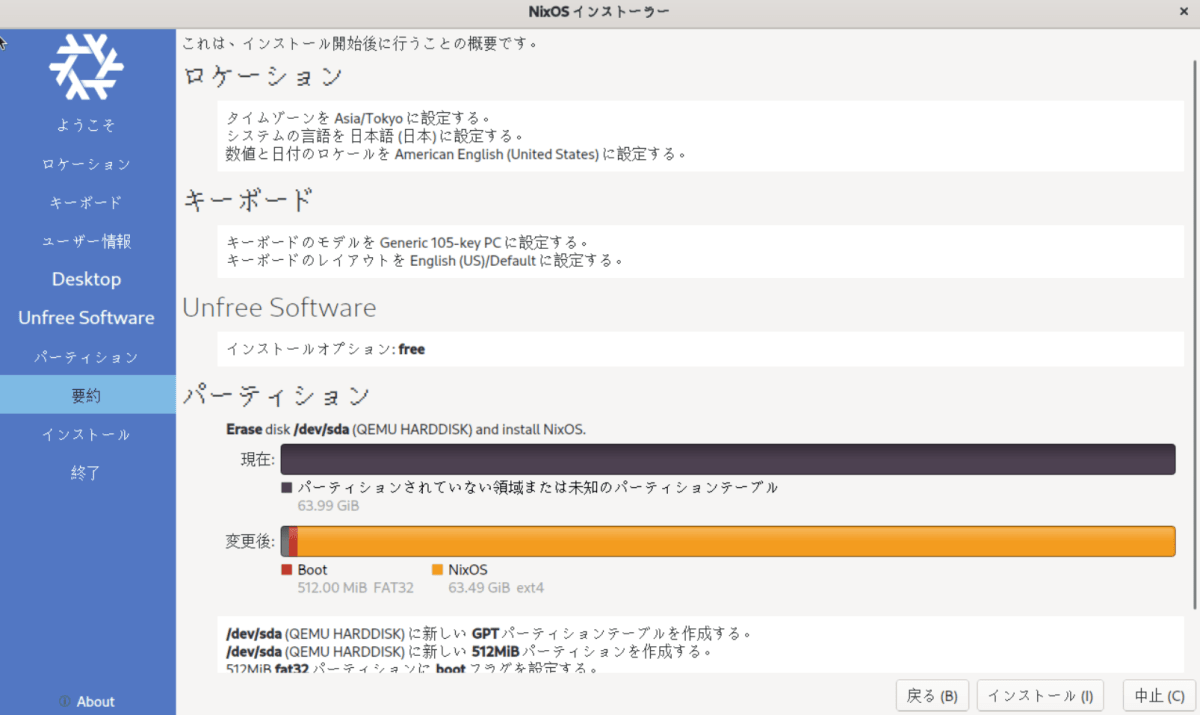Select the highlighted 要約 step
The image size is (1200, 715).
pyautogui.click(x=87, y=395)
